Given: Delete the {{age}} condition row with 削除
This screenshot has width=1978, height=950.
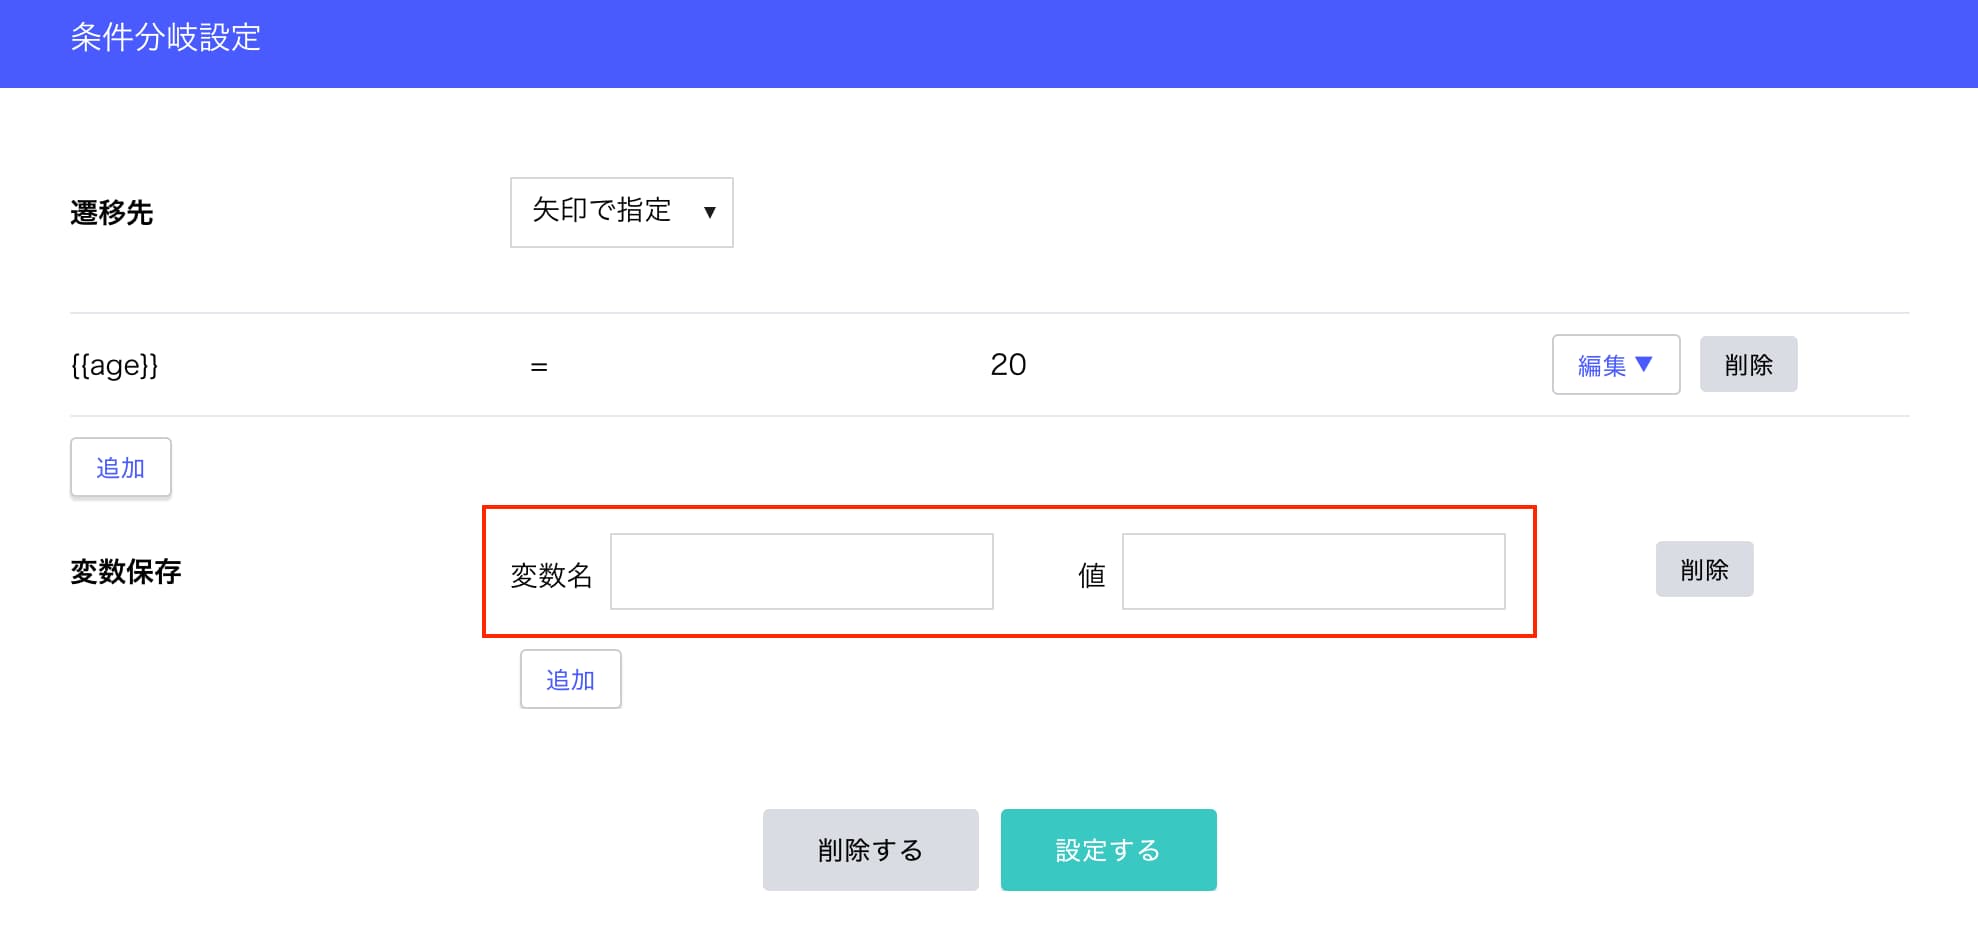Looking at the screenshot, I should point(1748,364).
